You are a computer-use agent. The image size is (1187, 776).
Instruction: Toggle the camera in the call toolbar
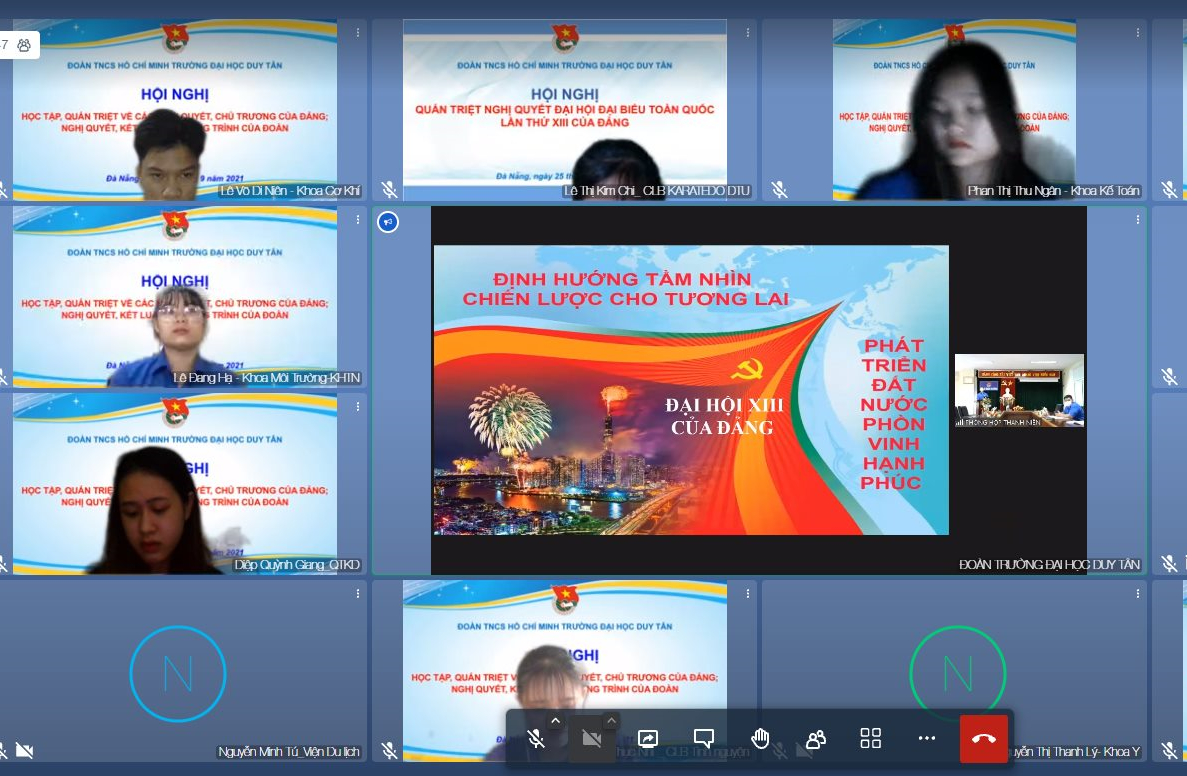coord(592,738)
